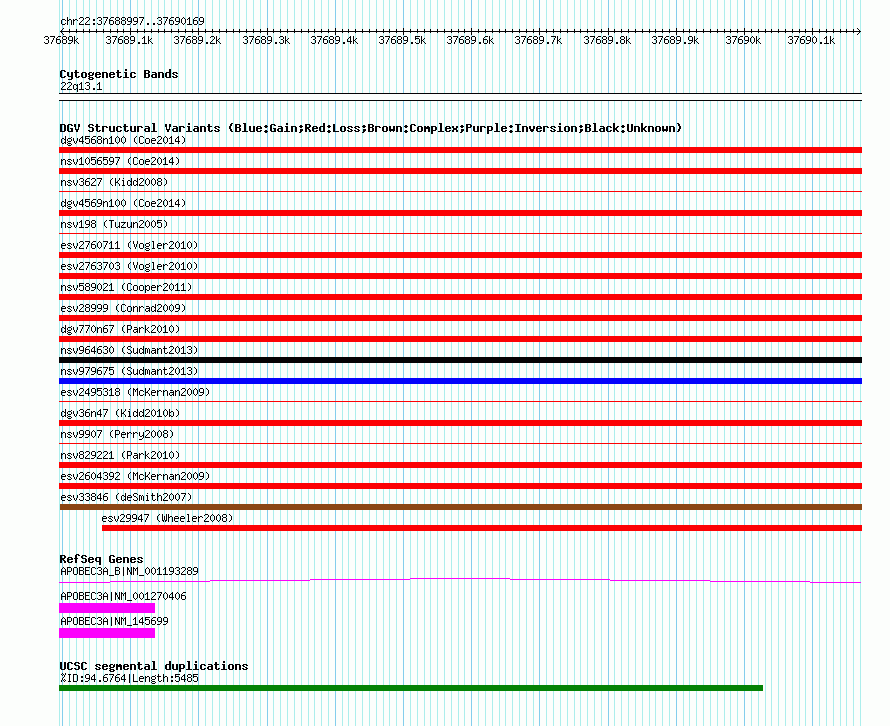Open variant nsv589021 (Cooper2011) label
This screenshot has width=890, height=726.
click(126, 287)
